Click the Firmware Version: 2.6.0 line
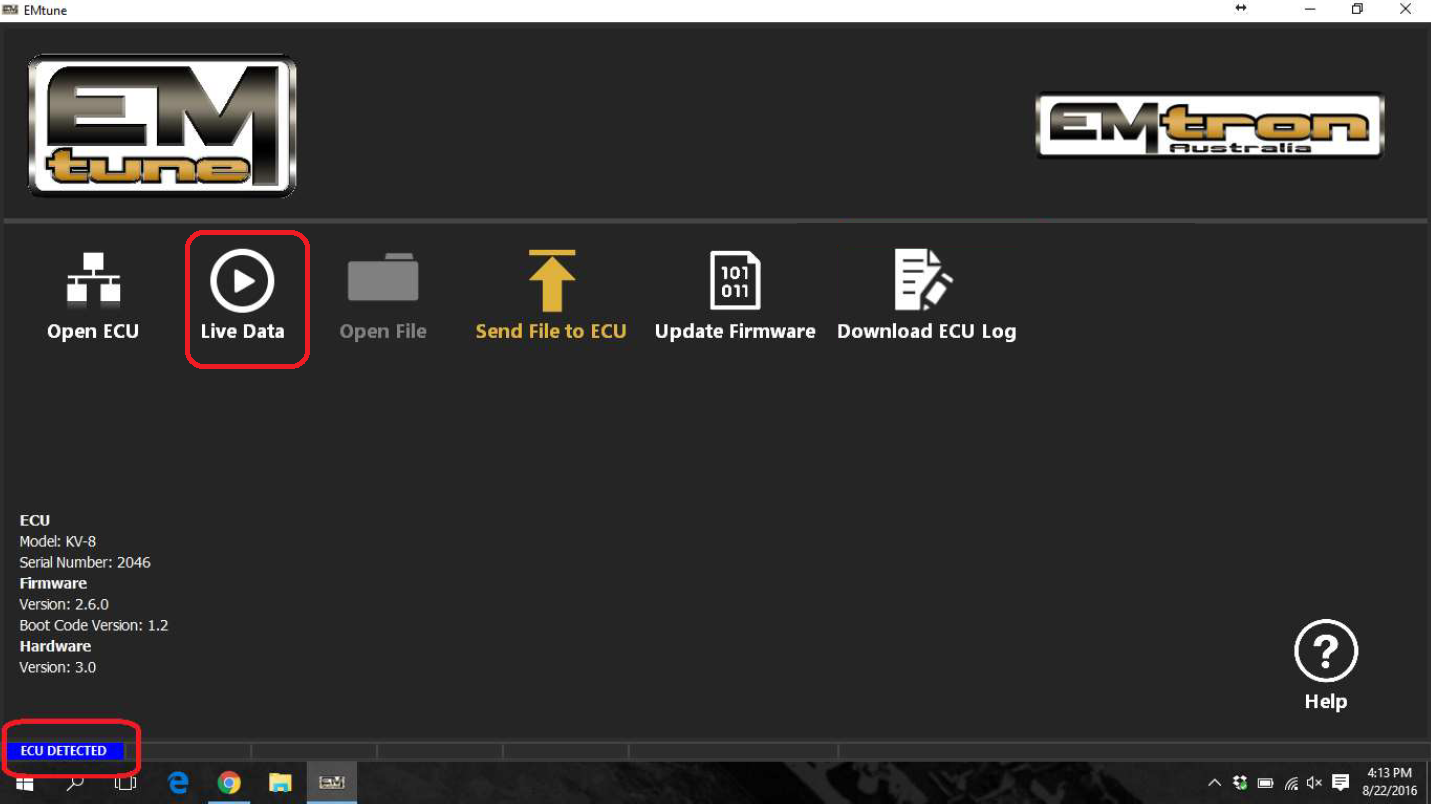 point(64,604)
